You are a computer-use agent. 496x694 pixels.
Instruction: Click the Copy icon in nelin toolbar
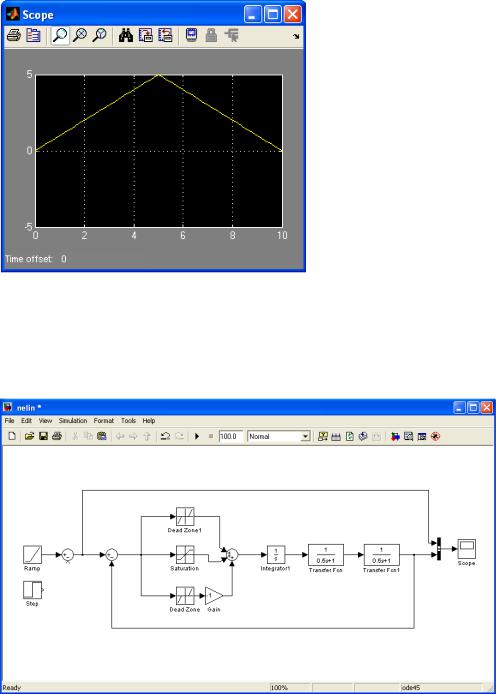click(x=88, y=436)
